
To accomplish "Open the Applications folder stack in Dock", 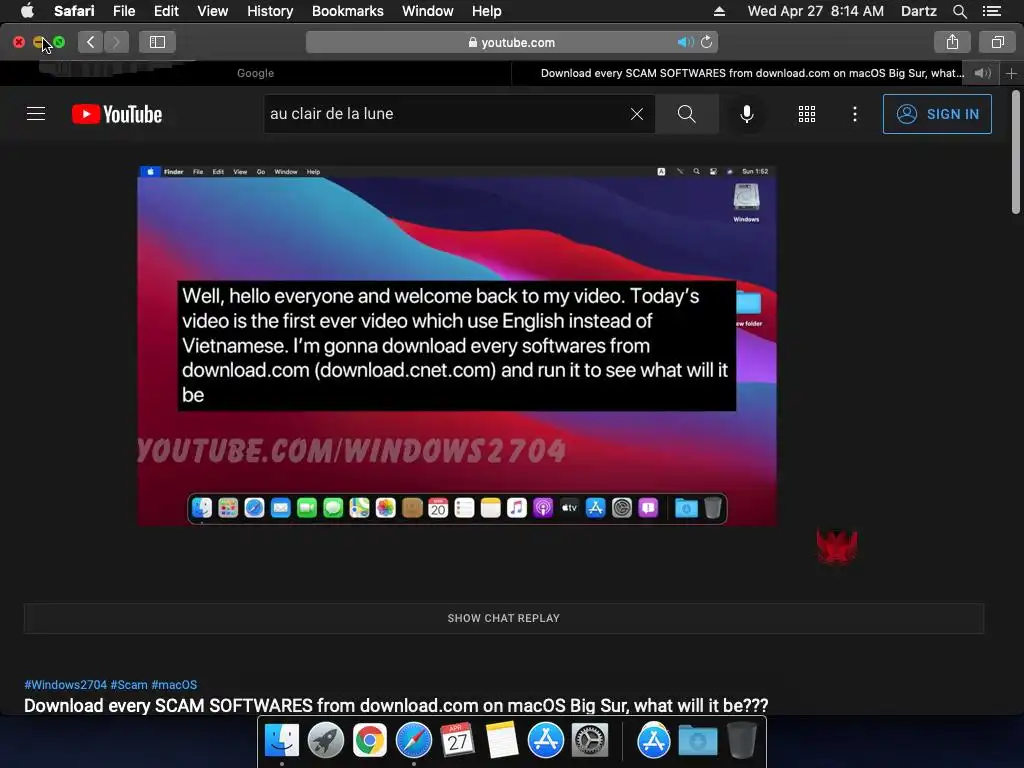I will [654, 741].
